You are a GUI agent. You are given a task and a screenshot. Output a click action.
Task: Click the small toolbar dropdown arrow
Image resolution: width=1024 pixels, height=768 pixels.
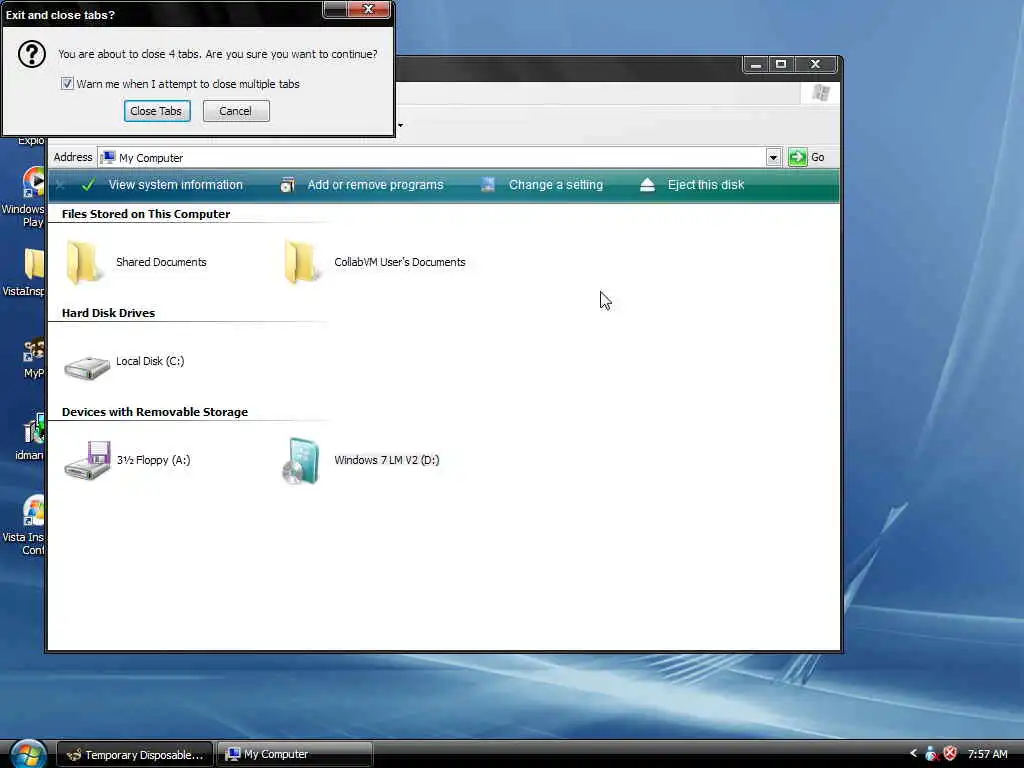400,125
